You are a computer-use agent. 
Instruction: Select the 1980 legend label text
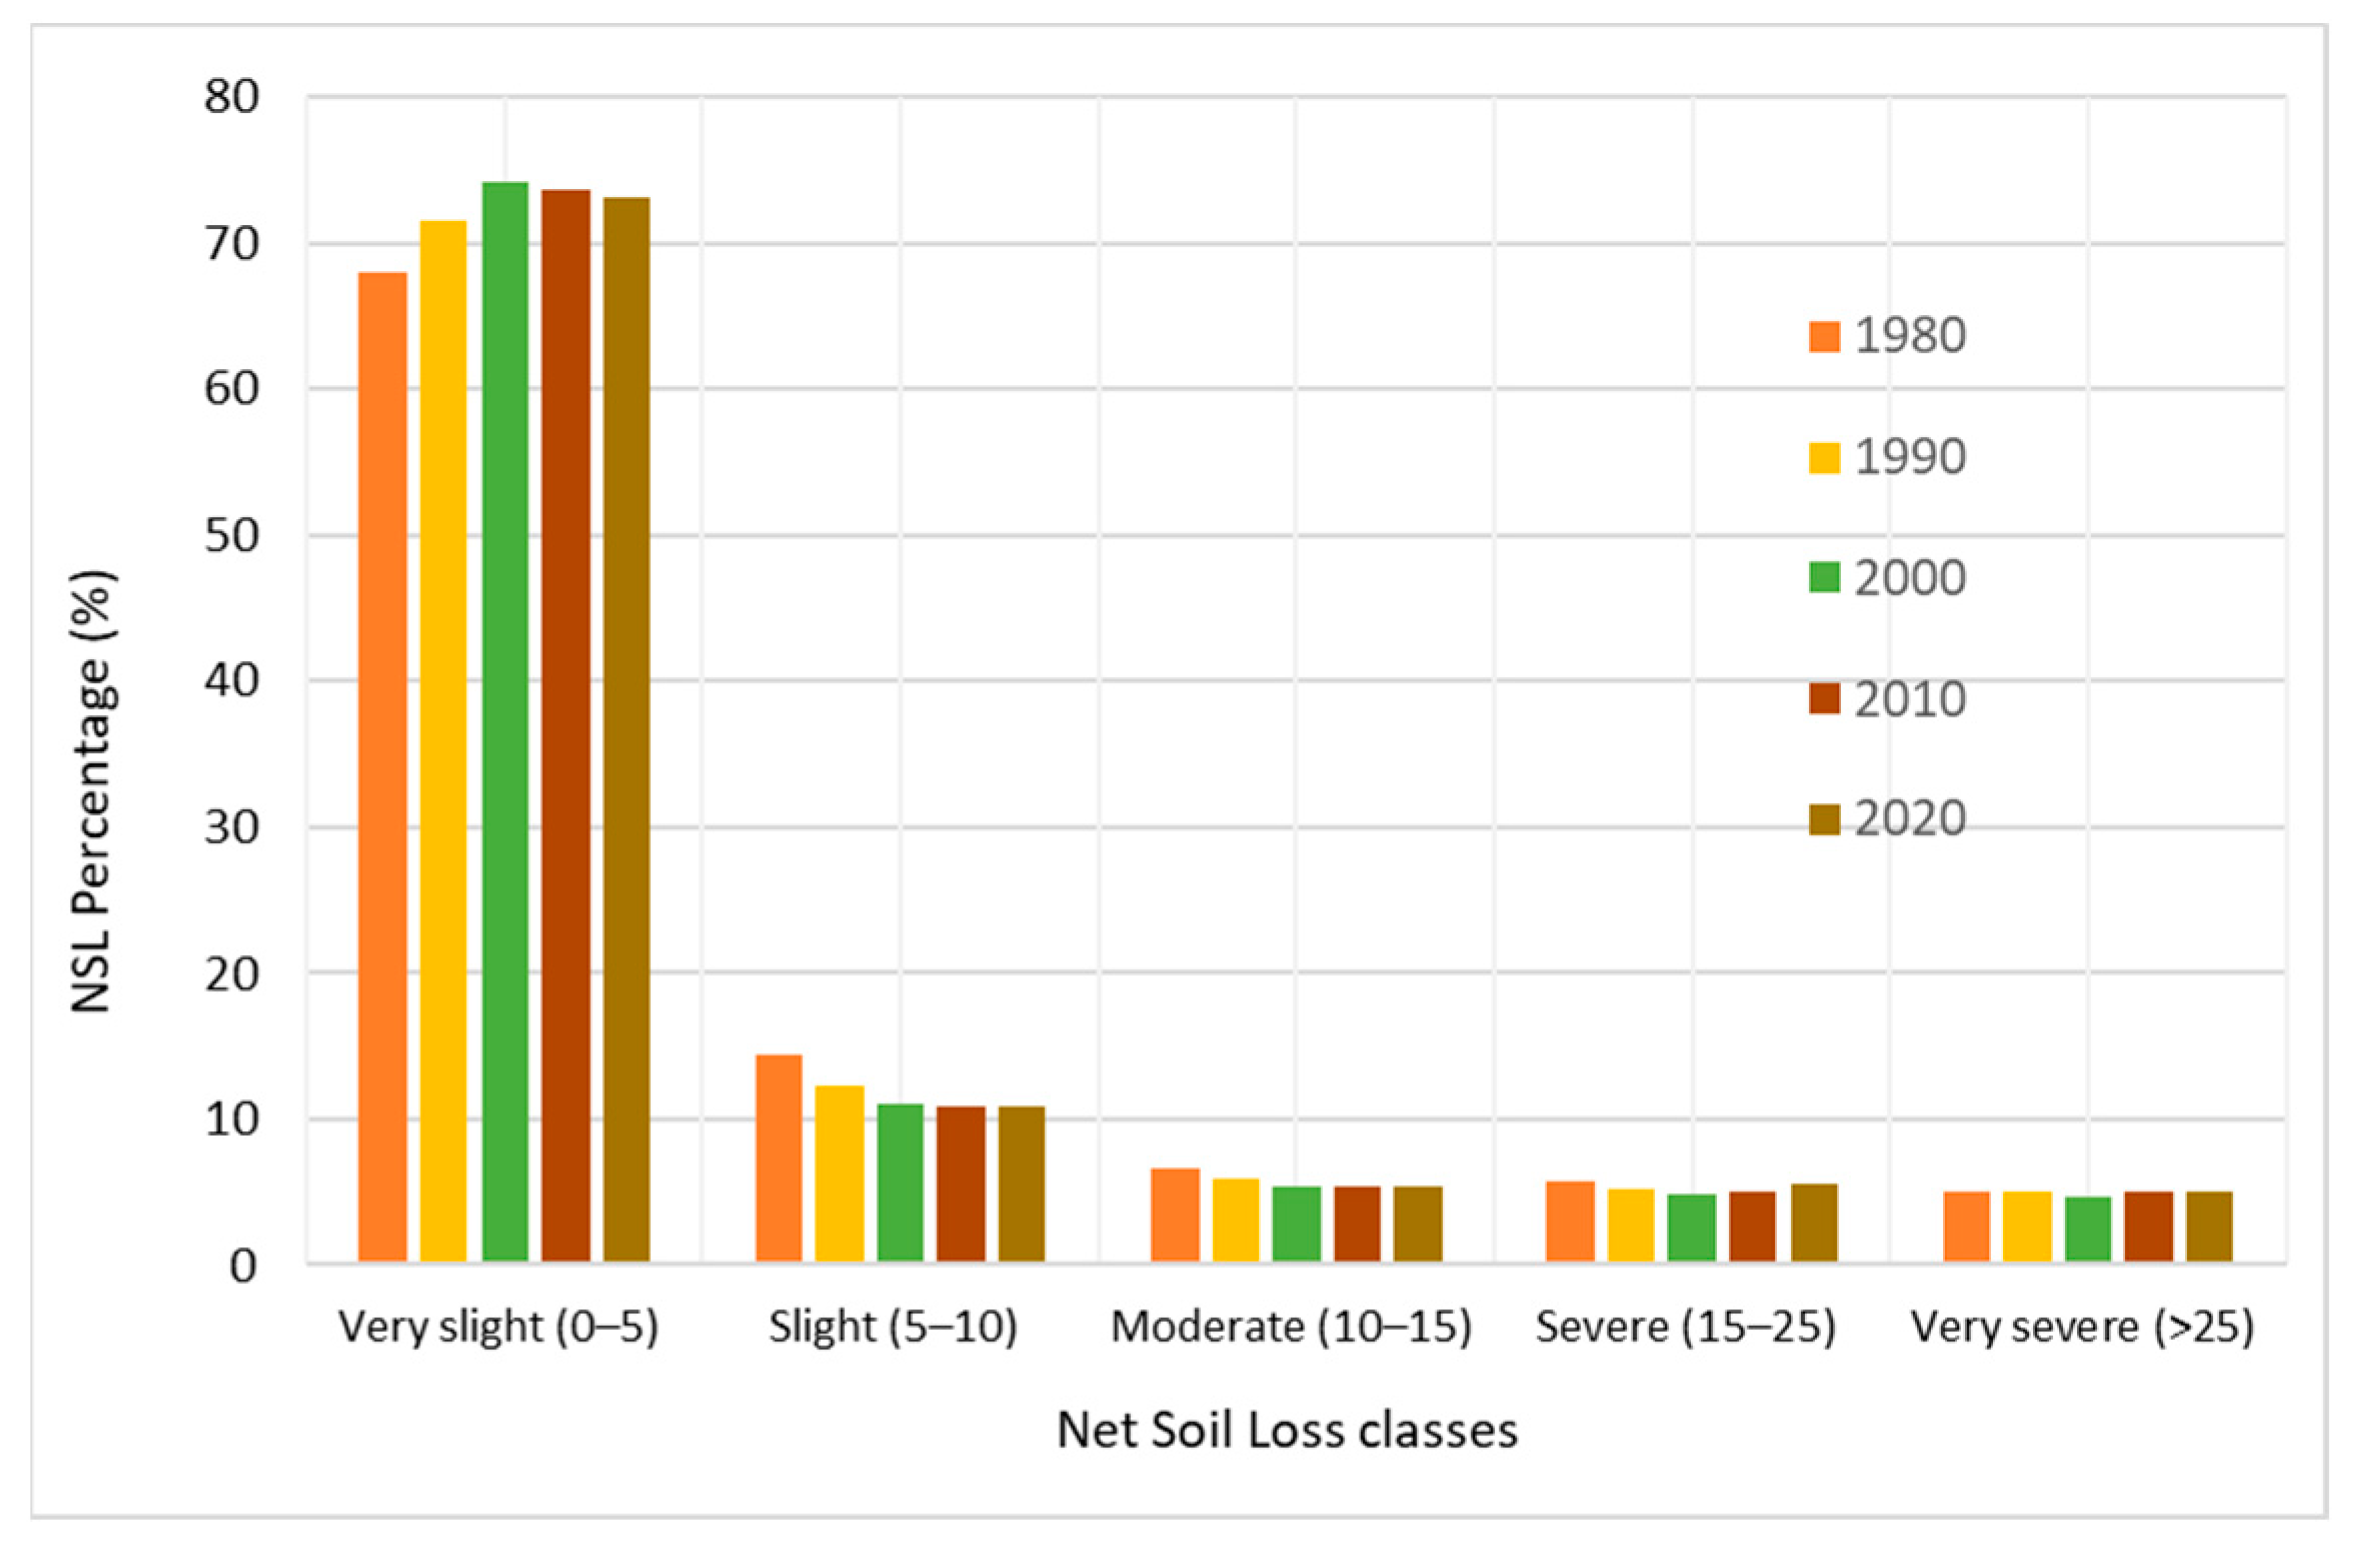1909,336
